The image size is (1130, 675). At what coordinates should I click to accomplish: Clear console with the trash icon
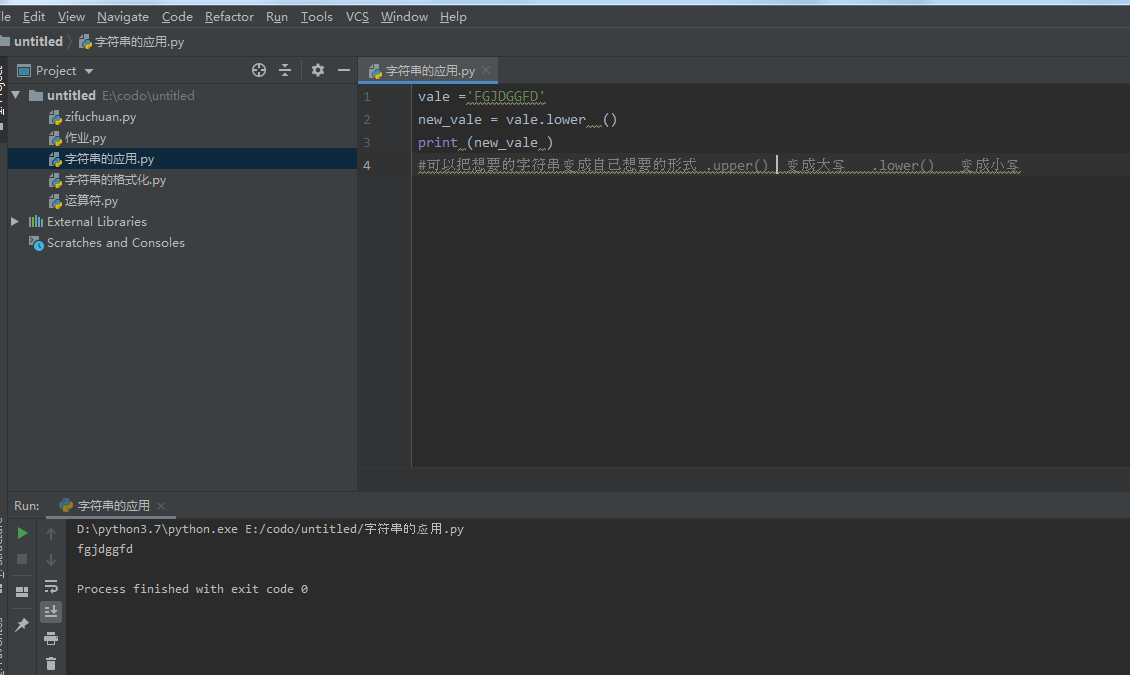point(50,663)
